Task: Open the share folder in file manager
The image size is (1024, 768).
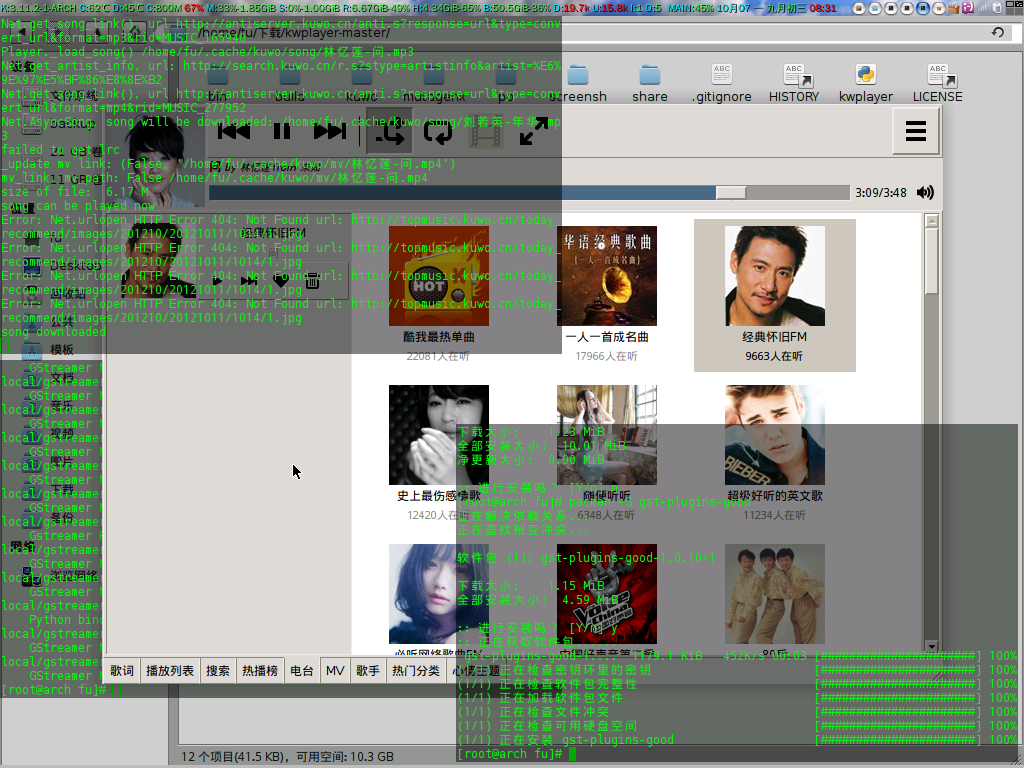Action: pyautogui.click(x=650, y=84)
